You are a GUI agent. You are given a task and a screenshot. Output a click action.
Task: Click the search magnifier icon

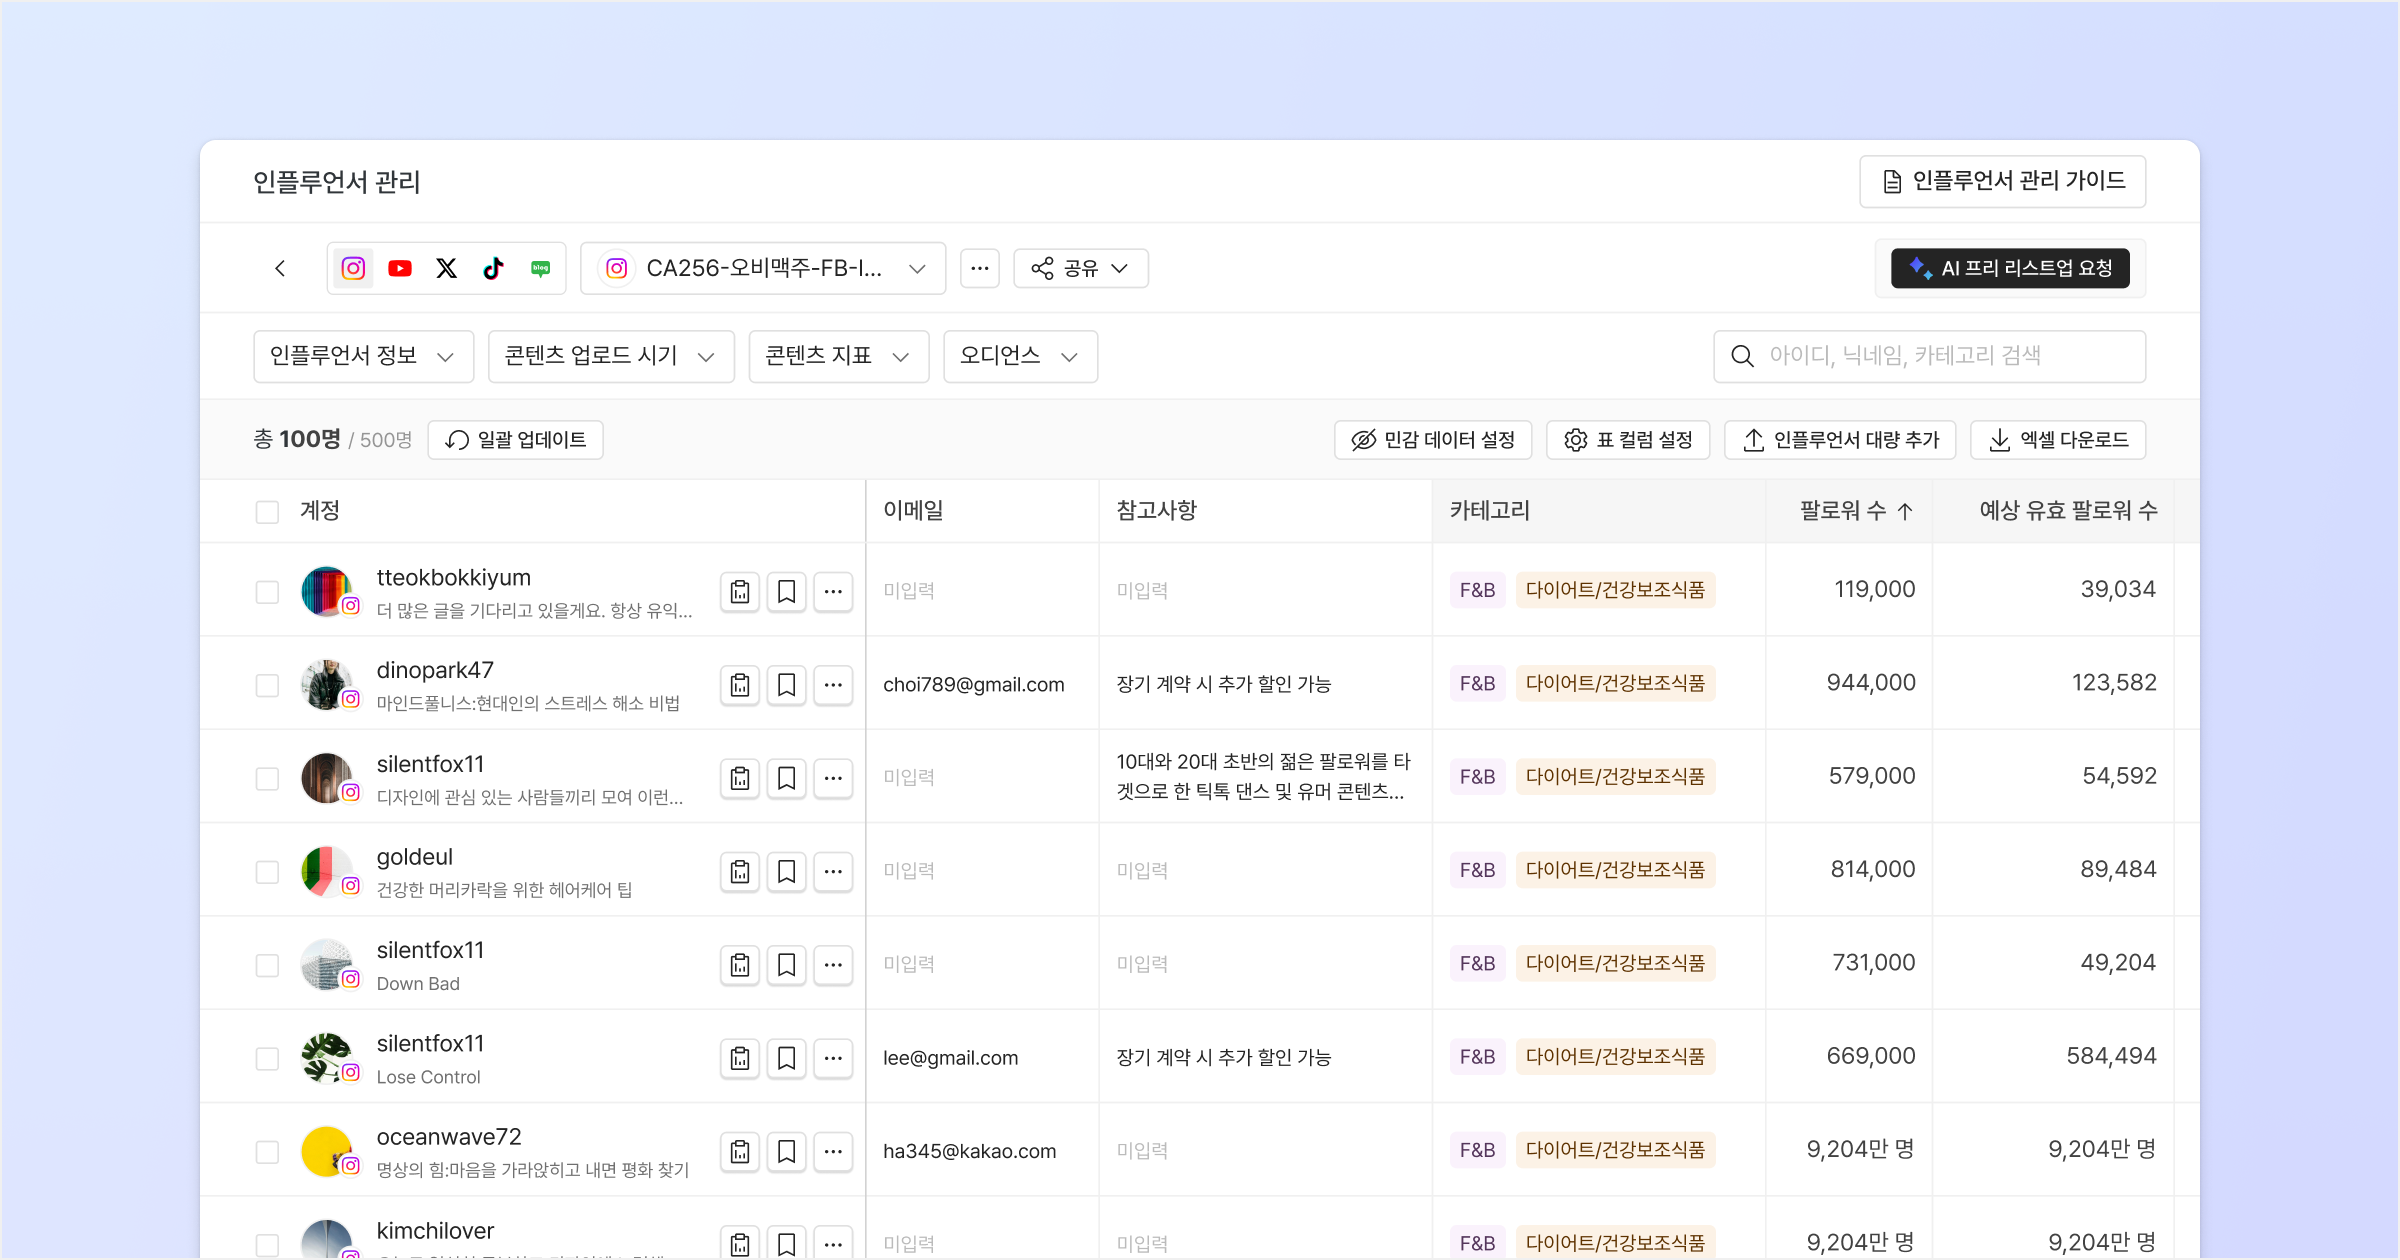tap(1742, 356)
